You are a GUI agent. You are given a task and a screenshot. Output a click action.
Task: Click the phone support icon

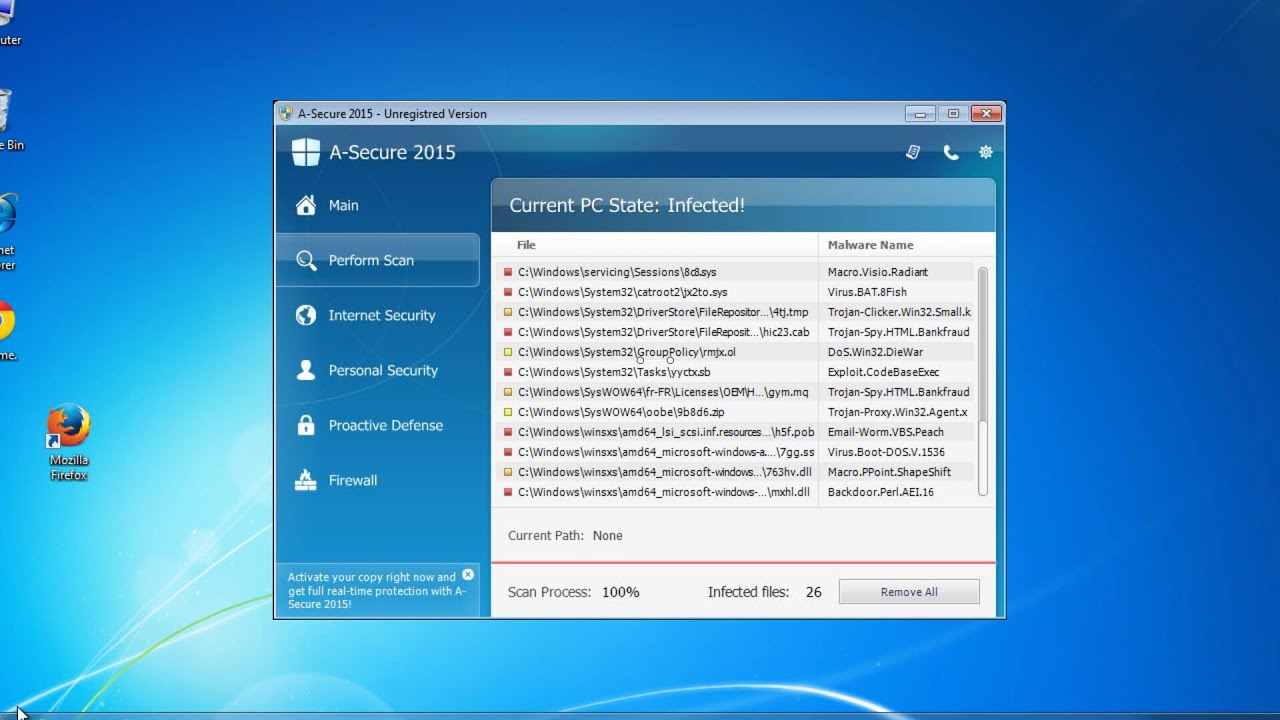click(x=951, y=152)
